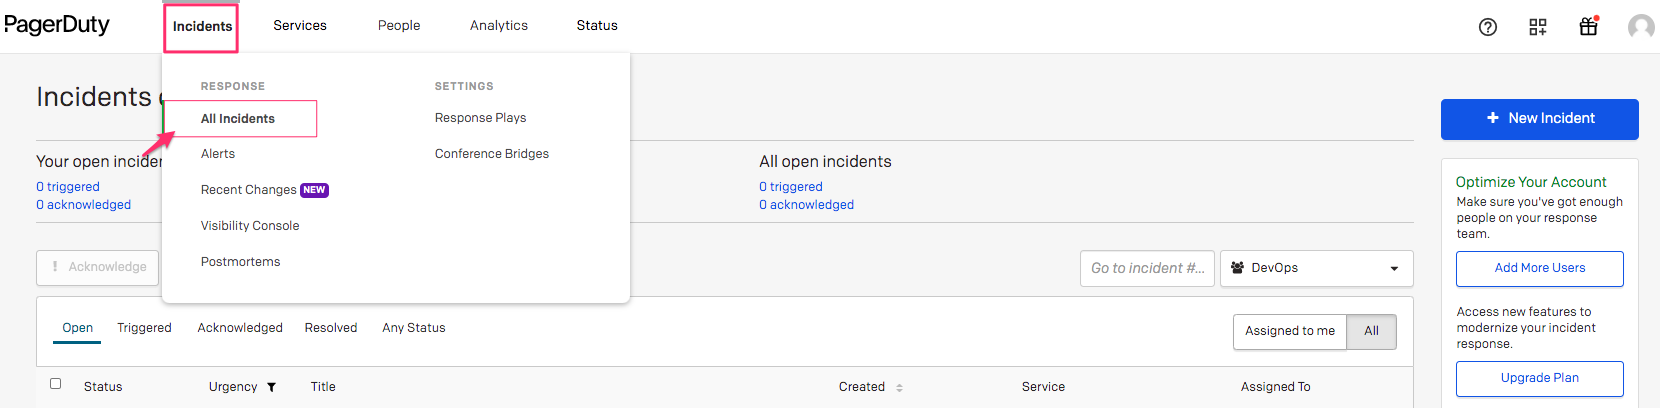Open Recent Changes menu entry
This screenshot has height=408, width=1660.
(x=249, y=190)
